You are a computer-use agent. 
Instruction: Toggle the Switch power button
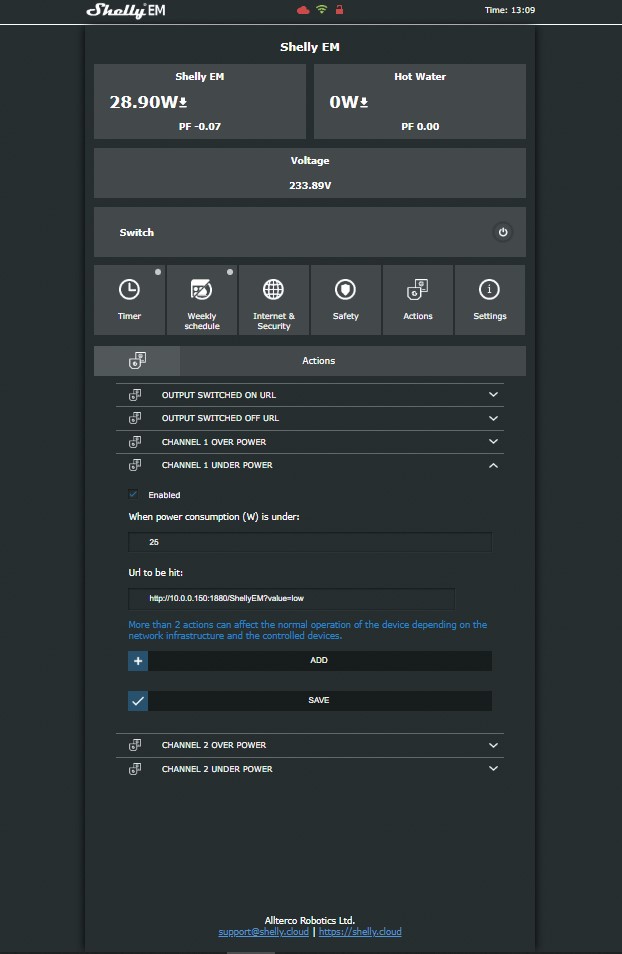pyautogui.click(x=503, y=232)
